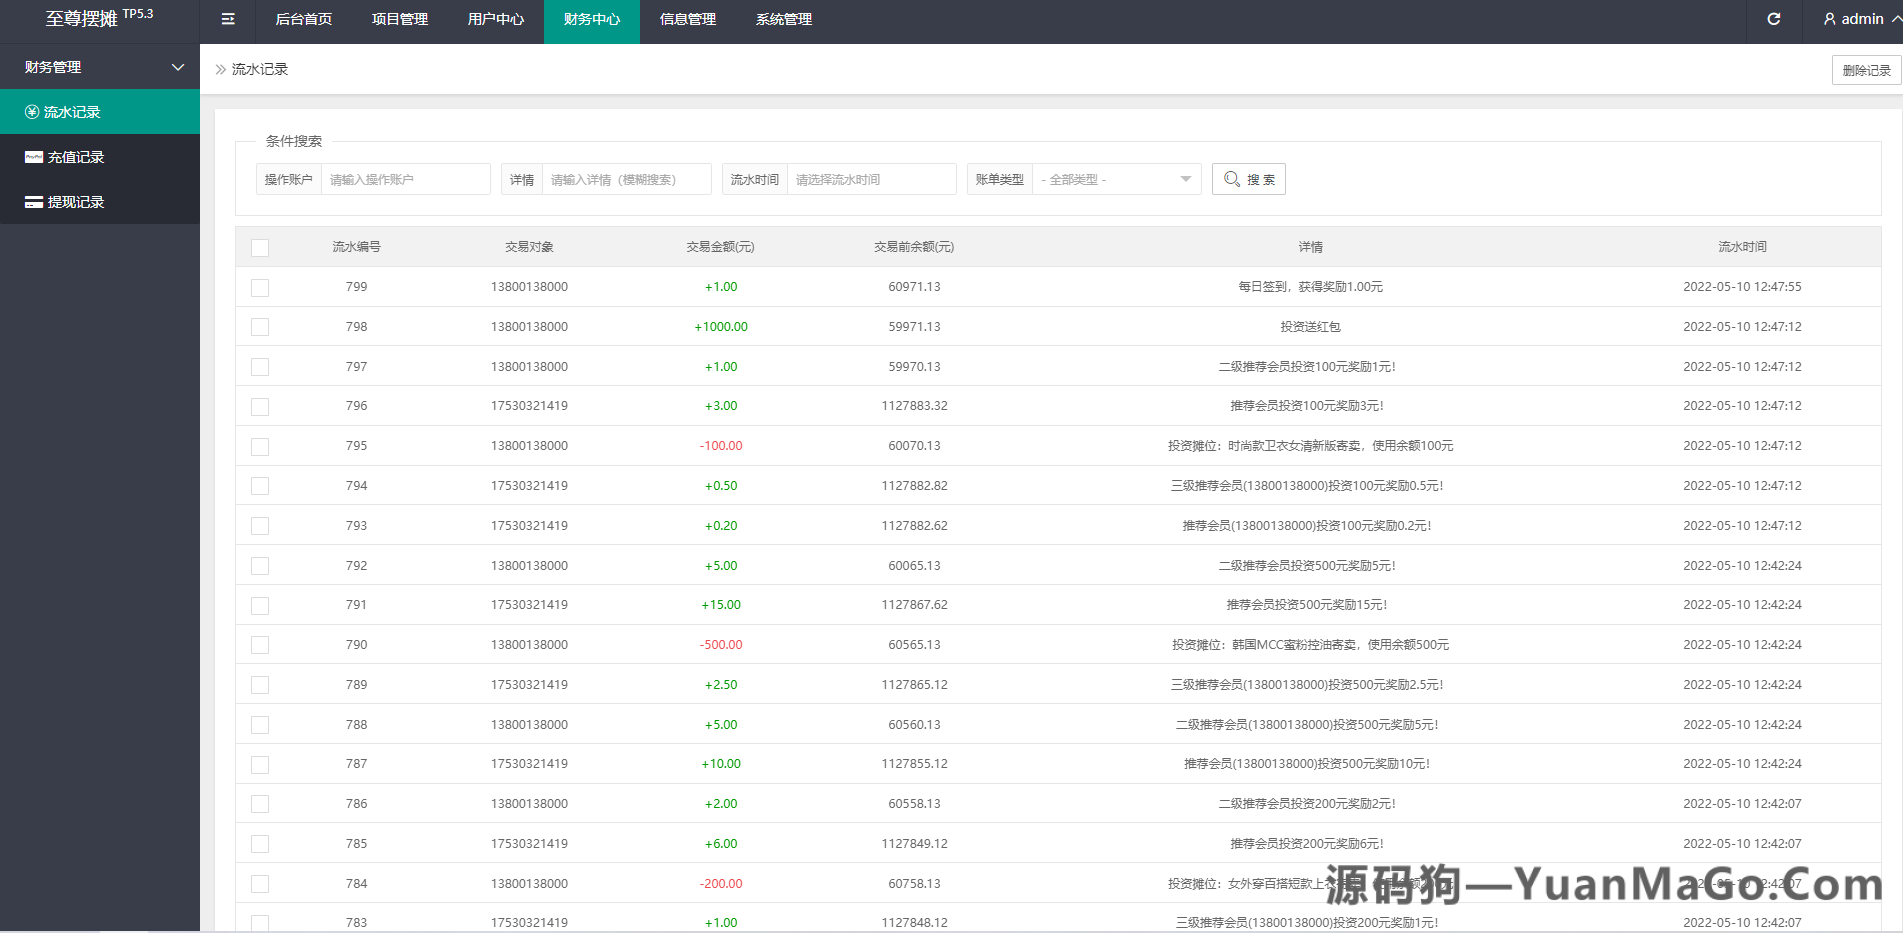Click the 流水记录 yen icon in sidebar
The image size is (1903, 933).
32,112
